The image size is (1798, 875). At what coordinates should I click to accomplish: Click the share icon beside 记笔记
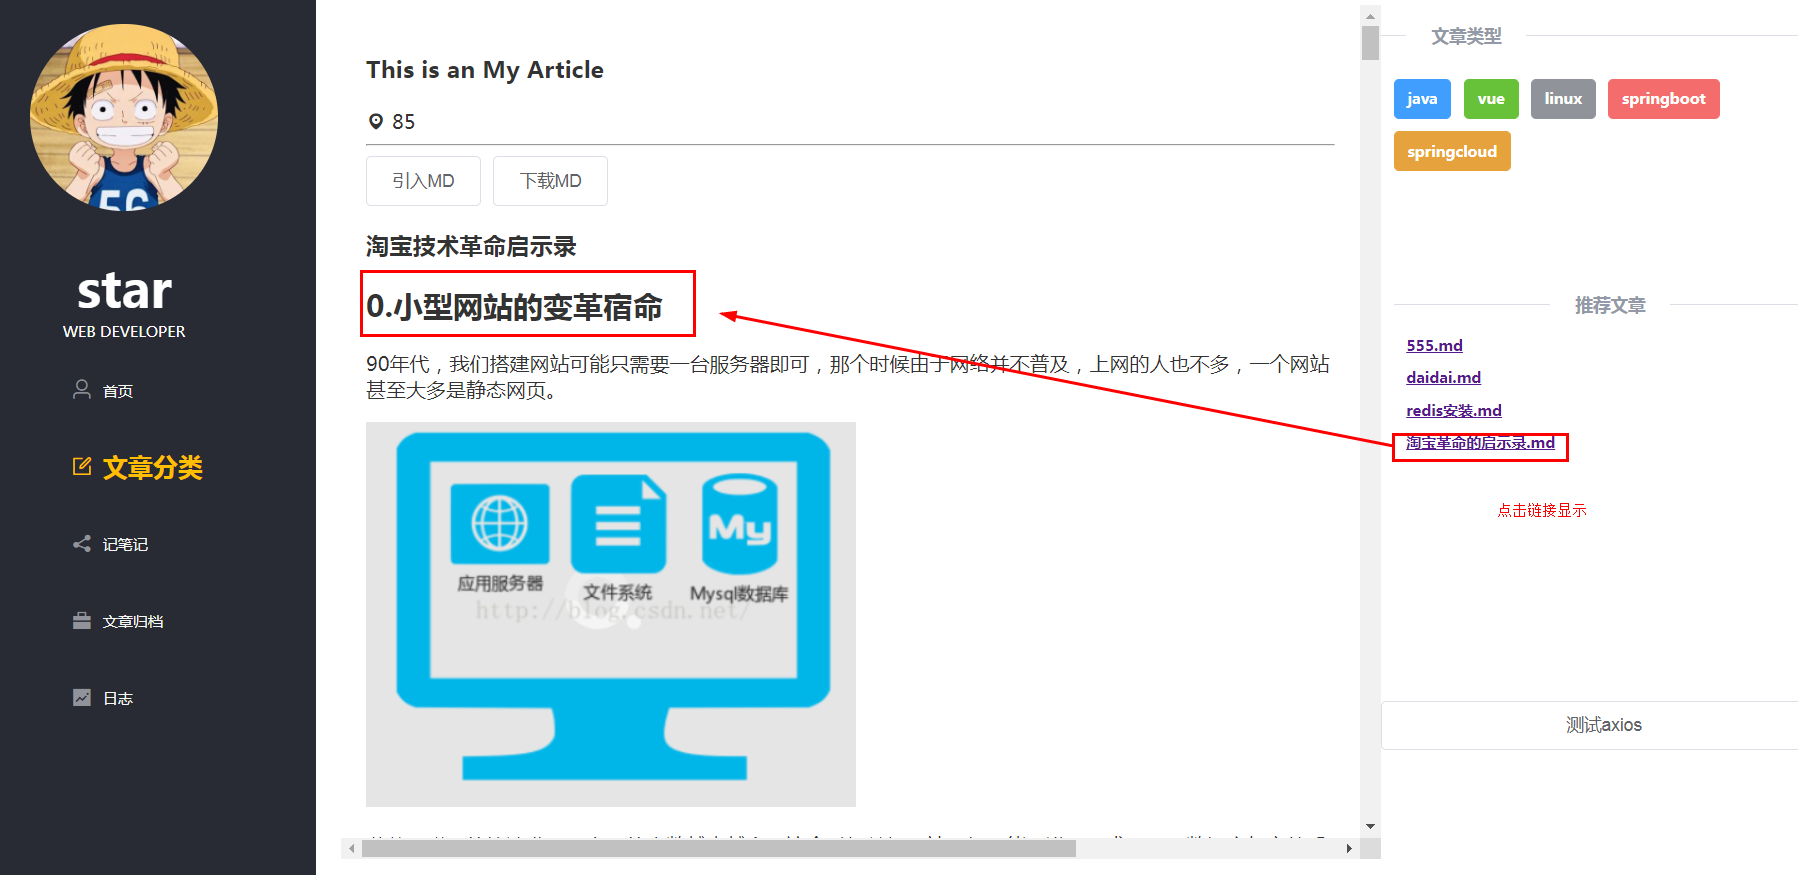[82, 543]
